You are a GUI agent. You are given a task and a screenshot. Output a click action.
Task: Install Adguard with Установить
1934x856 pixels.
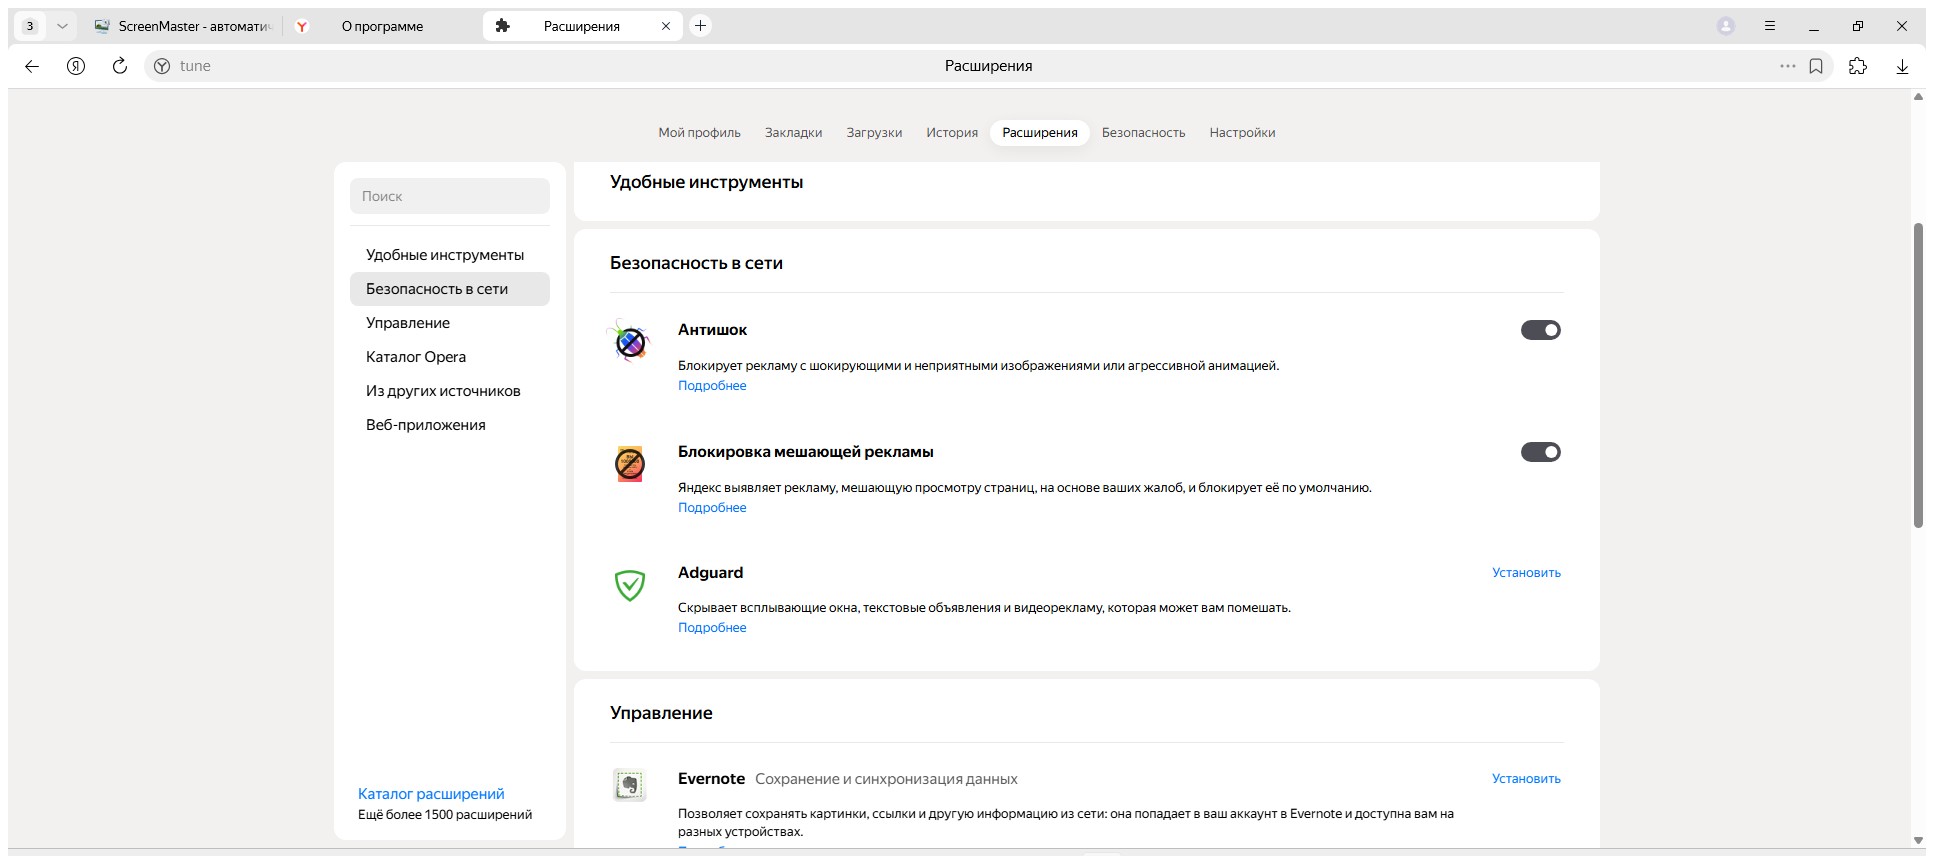(1526, 573)
